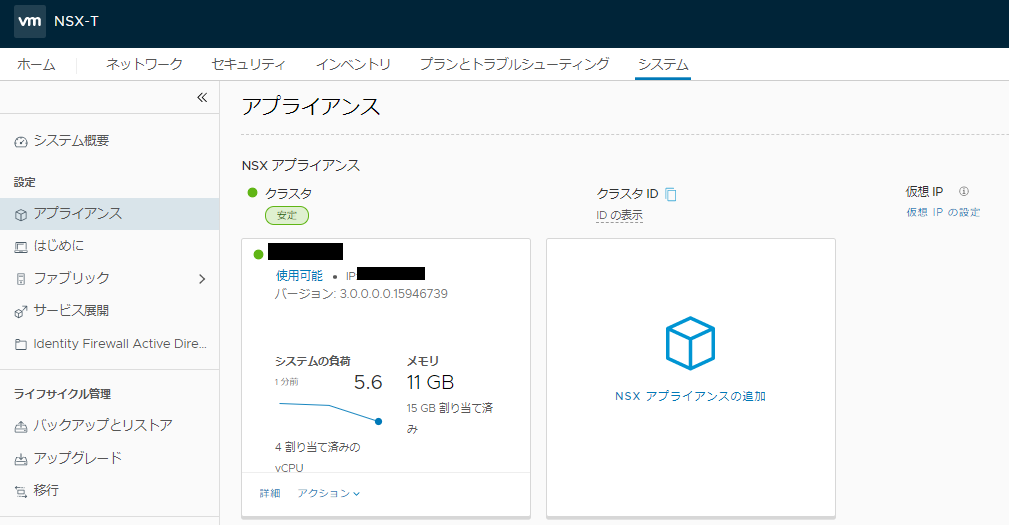The width and height of the screenshot is (1009, 525).
Task: Click the 15 GB 割り当て済み text
Action: [x=449, y=418]
